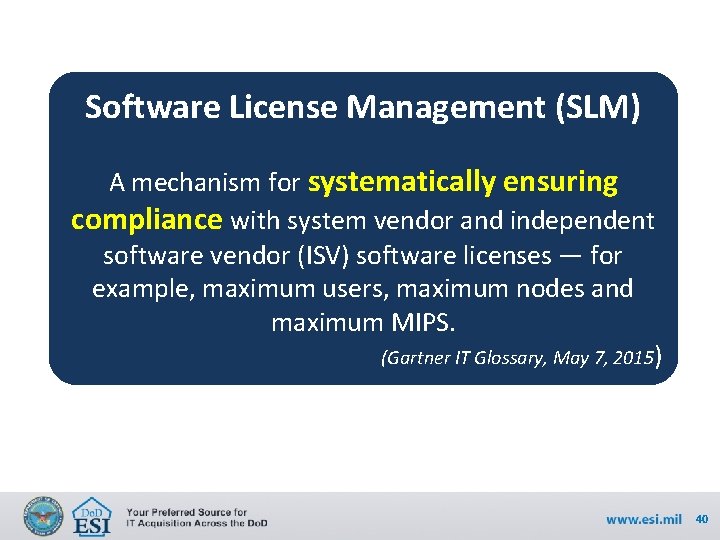Click the text 'maximum MIPS.'
This screenshot has width=720, height=540.
pyautogui.click(x=363, y=323)
